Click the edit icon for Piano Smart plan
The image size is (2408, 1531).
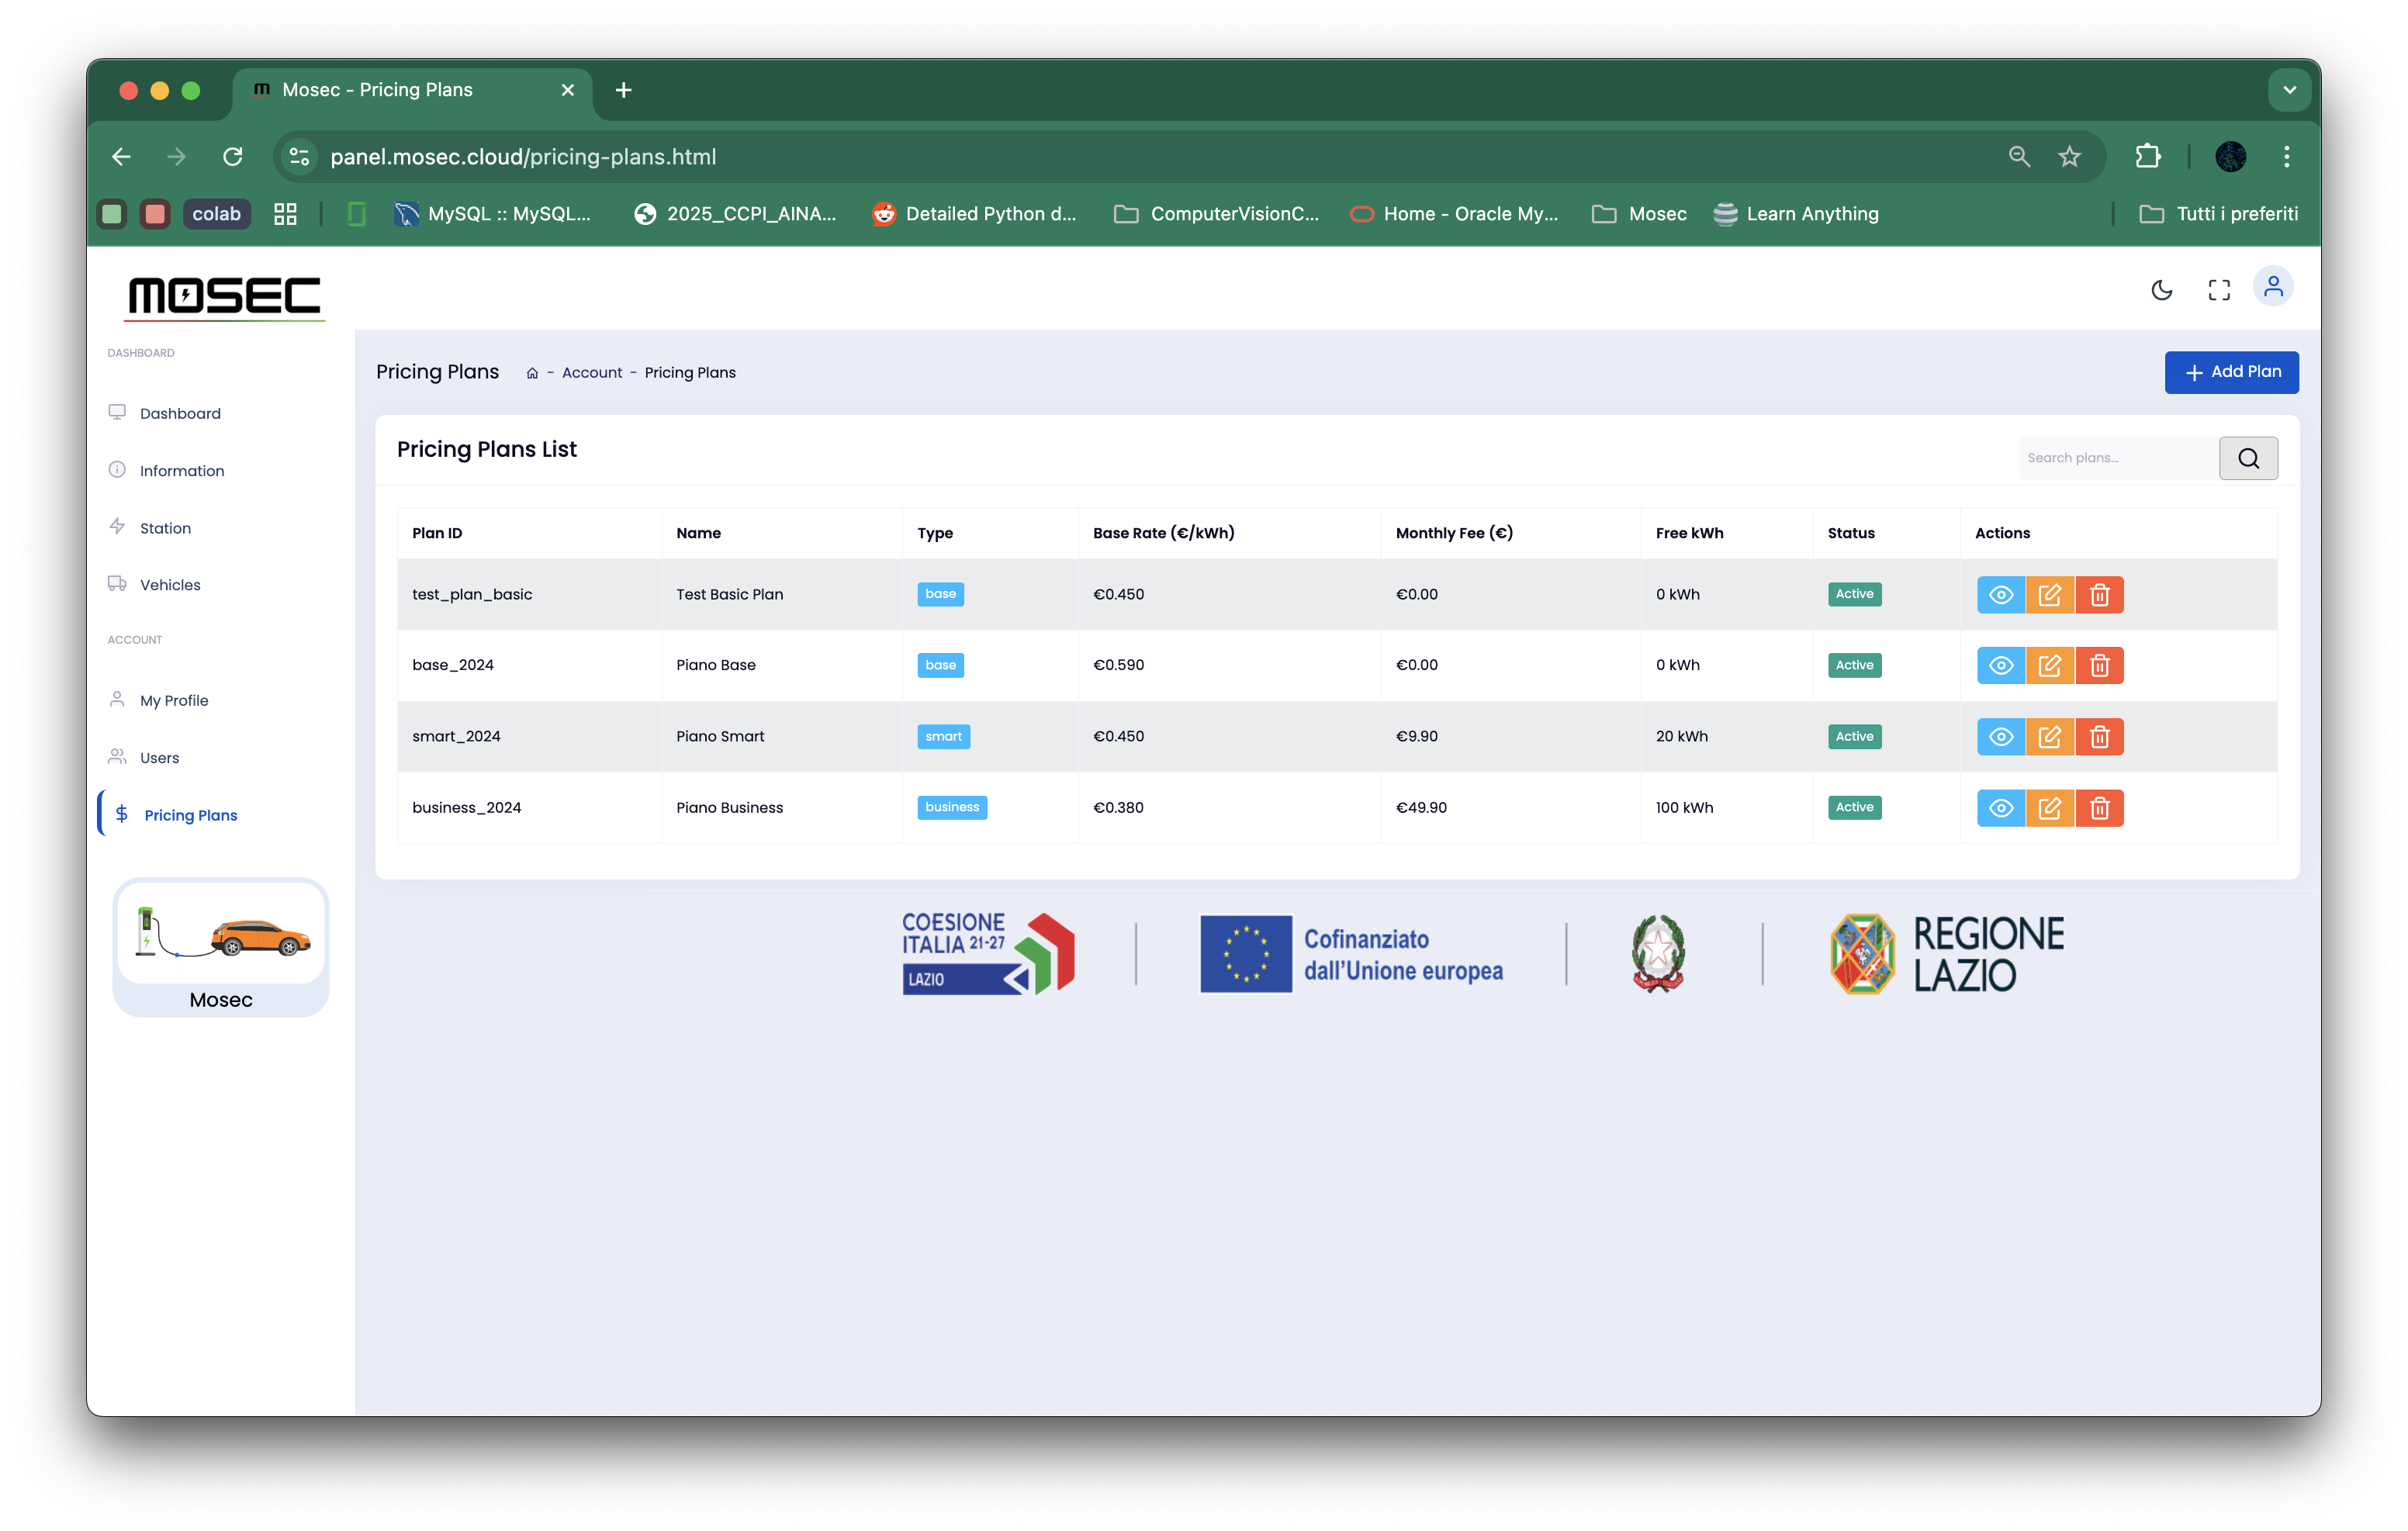(x=2049, y=737)
